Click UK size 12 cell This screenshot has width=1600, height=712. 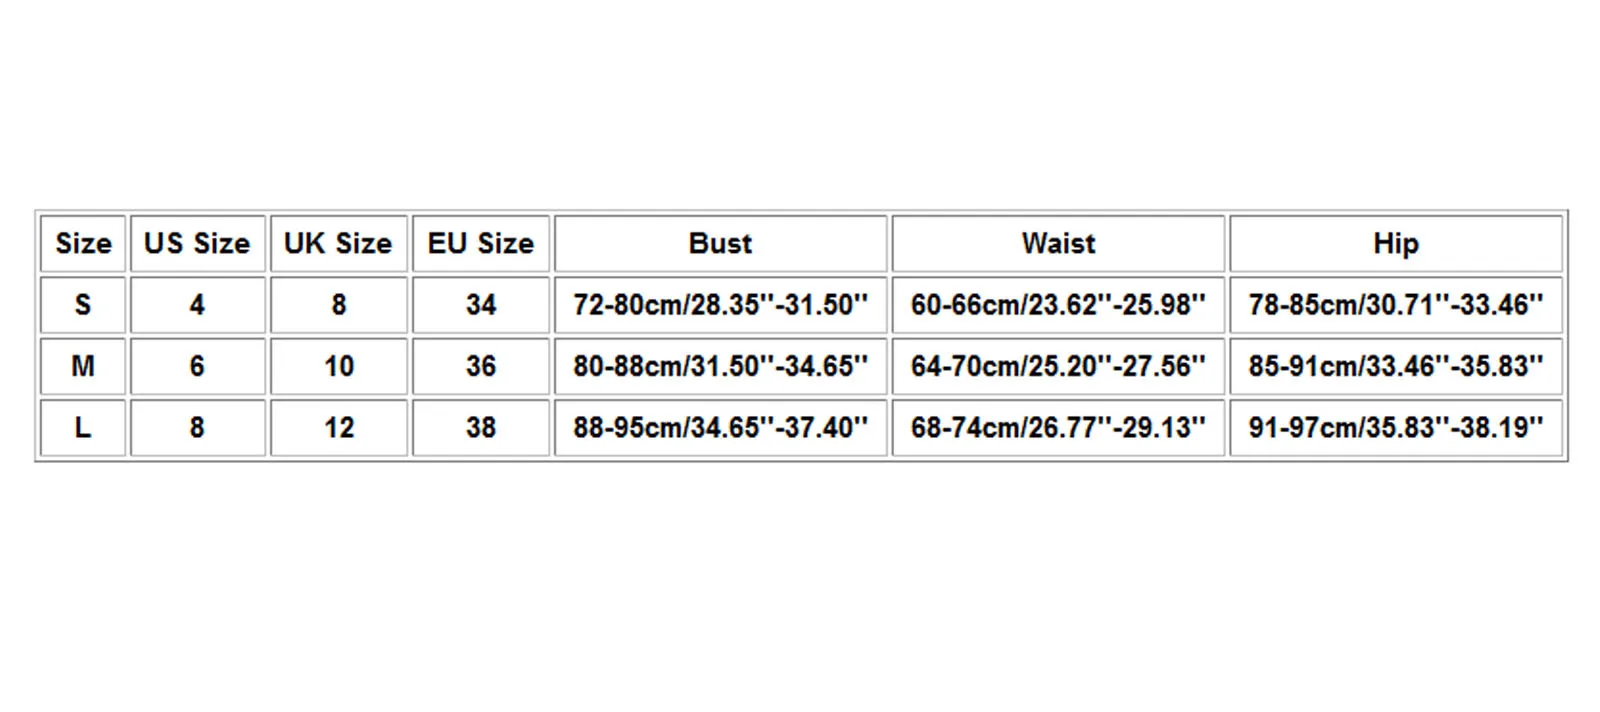[338, 427]
